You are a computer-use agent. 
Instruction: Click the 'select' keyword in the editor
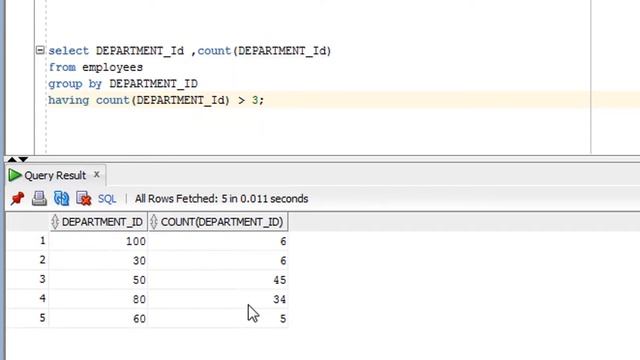69,51
